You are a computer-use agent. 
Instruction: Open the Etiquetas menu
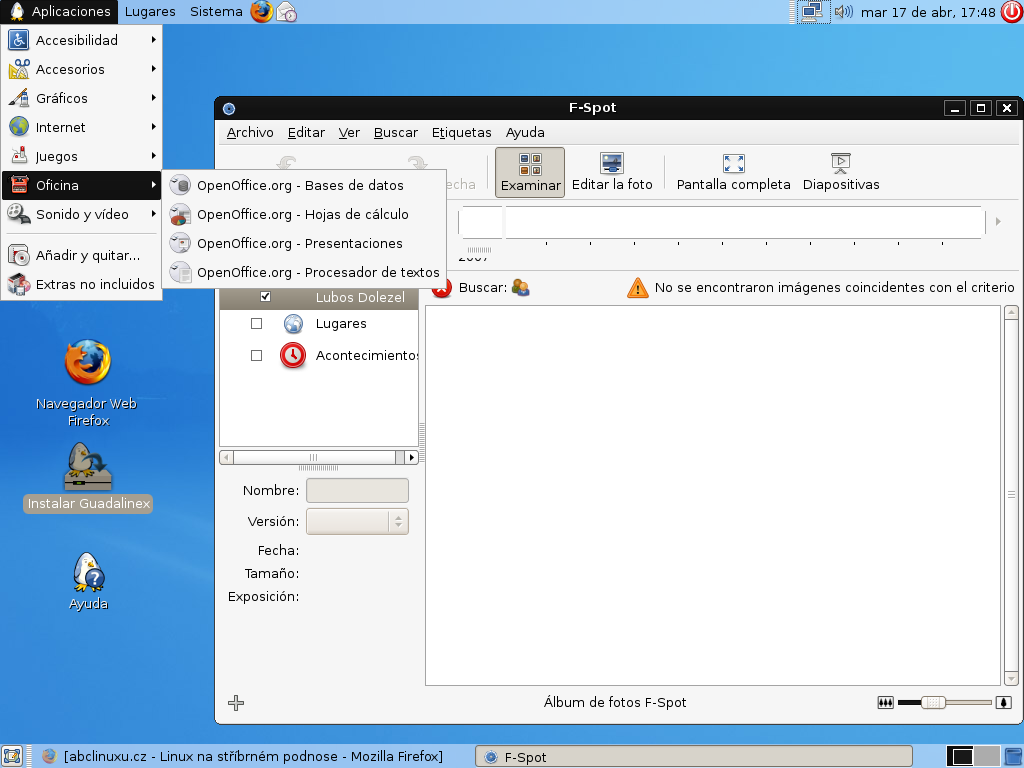click(462, 133)
